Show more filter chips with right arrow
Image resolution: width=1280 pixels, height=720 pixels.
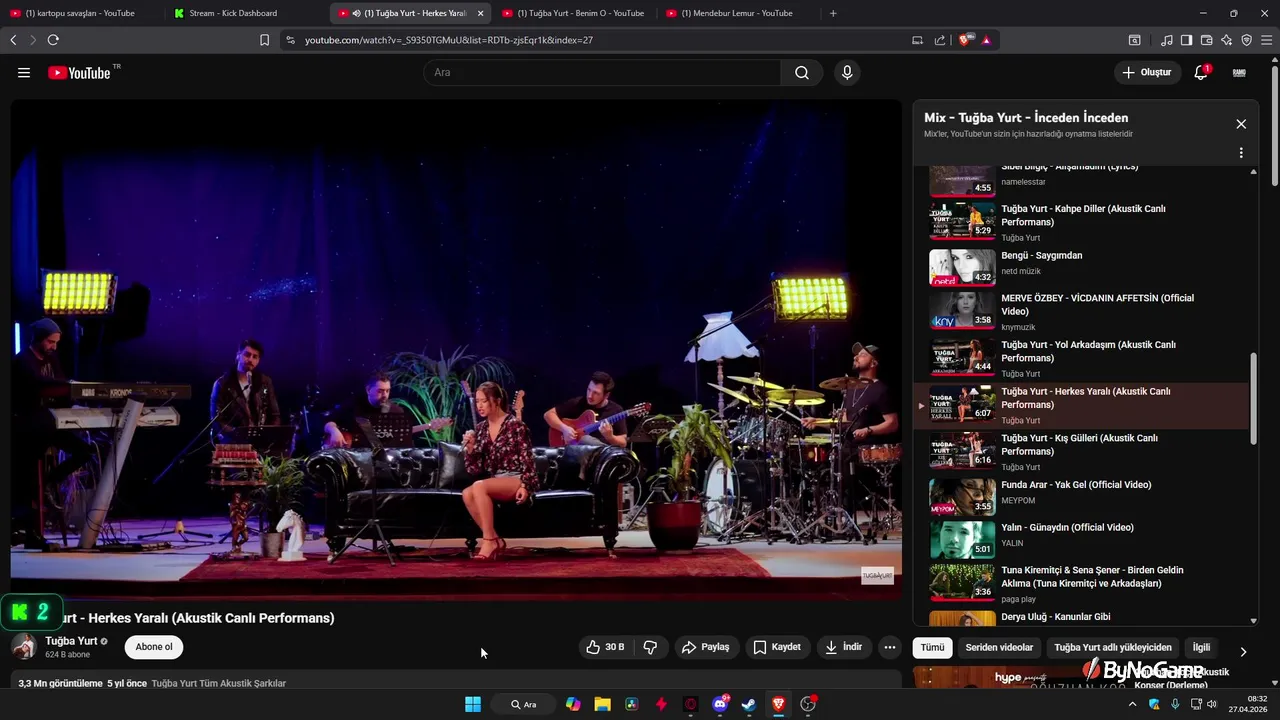tap(1243, 651)
